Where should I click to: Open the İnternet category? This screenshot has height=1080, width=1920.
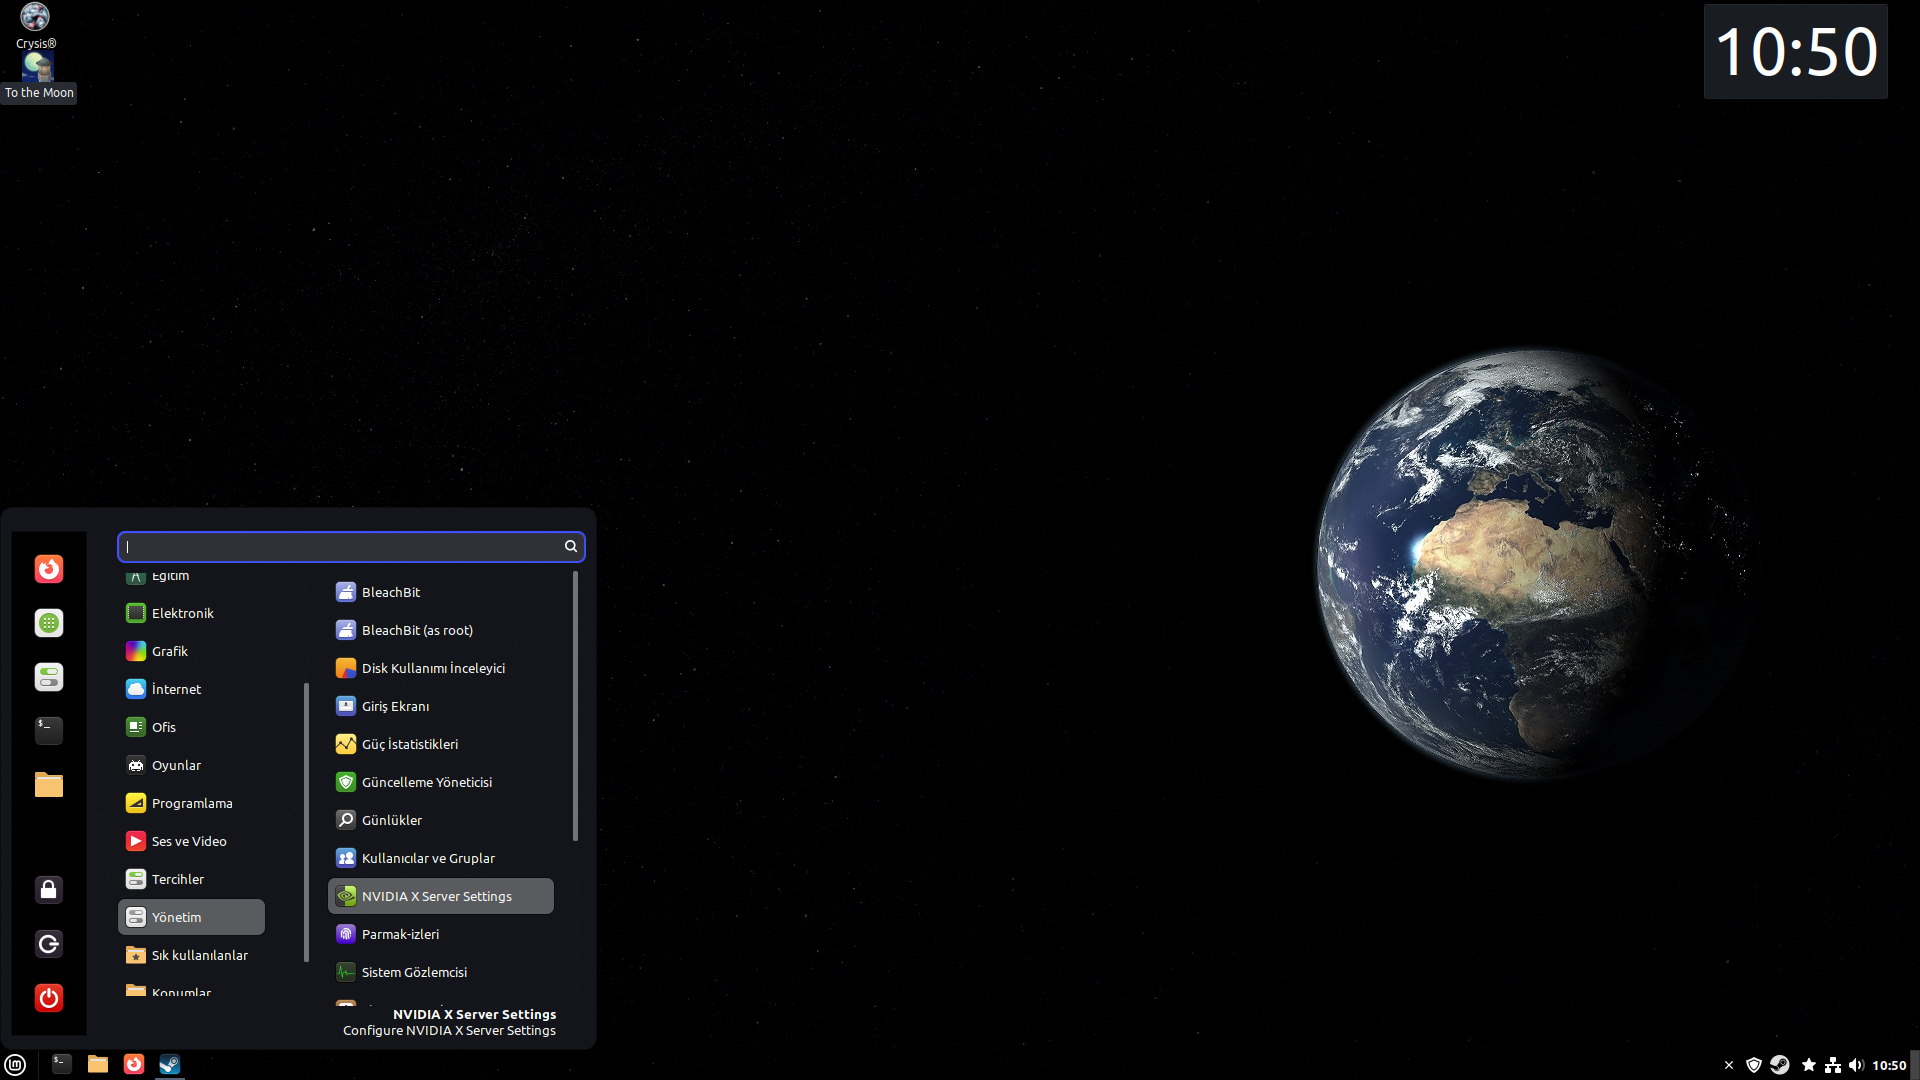176,689
